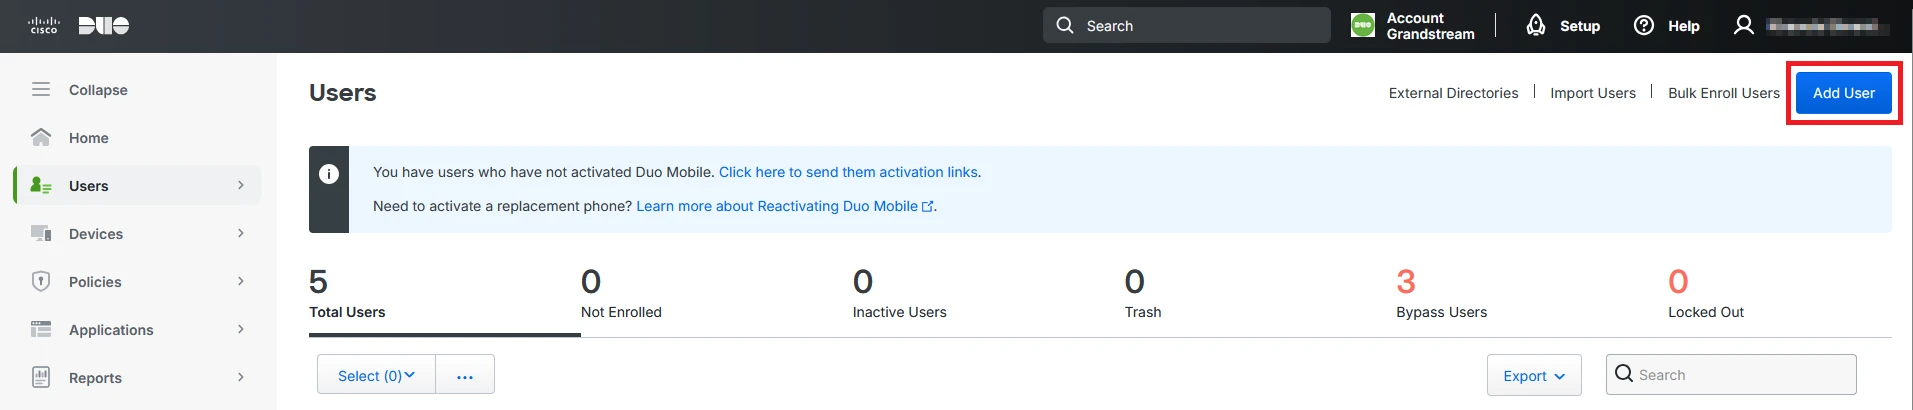Click the info icon on the notification banner
1913x410 pixels.
pos(329,174)
